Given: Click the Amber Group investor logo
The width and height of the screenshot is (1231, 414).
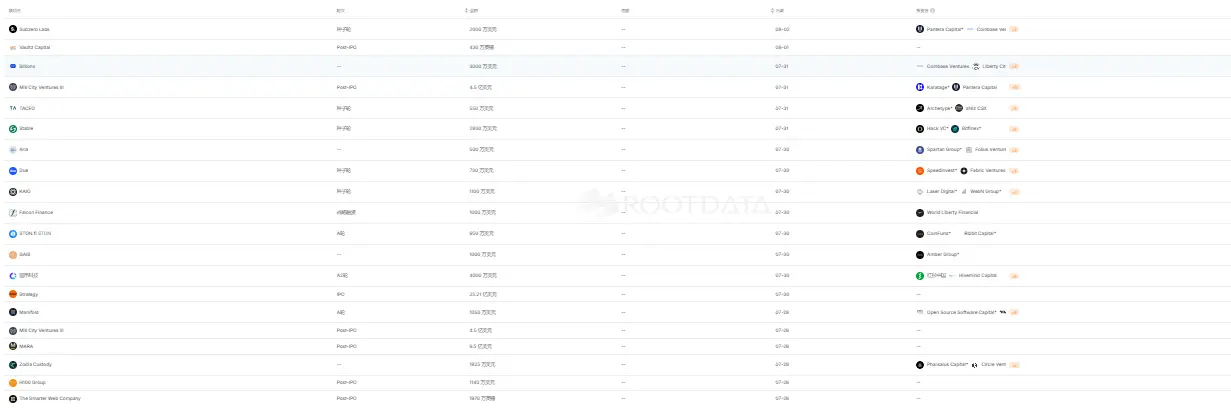Looking at the screenshot, I should [x=920, y=254].
